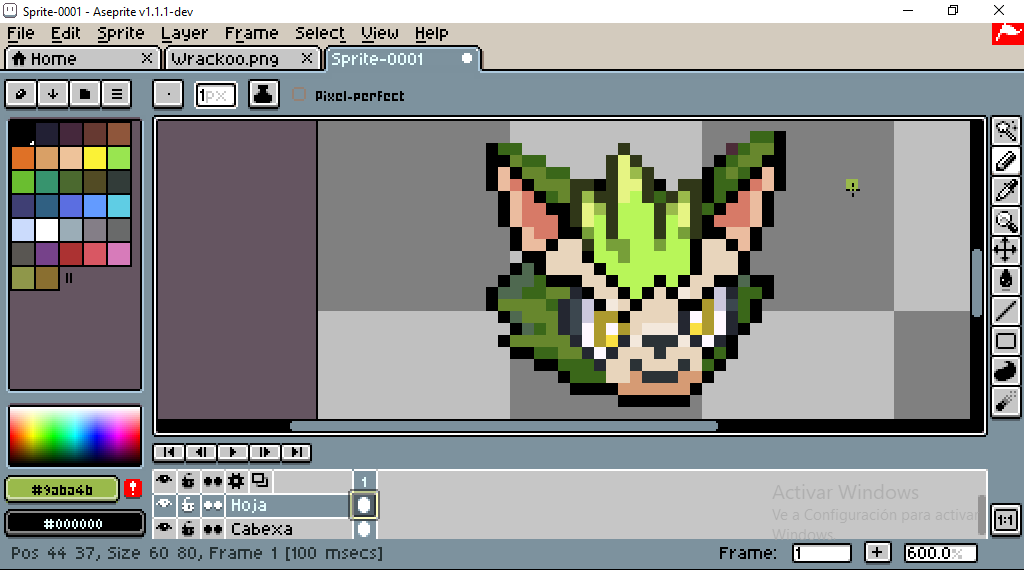Toggle continuous dots on Cabexa layer
The height and width of the screenshot is (570, 1024).
click(212, 528)
